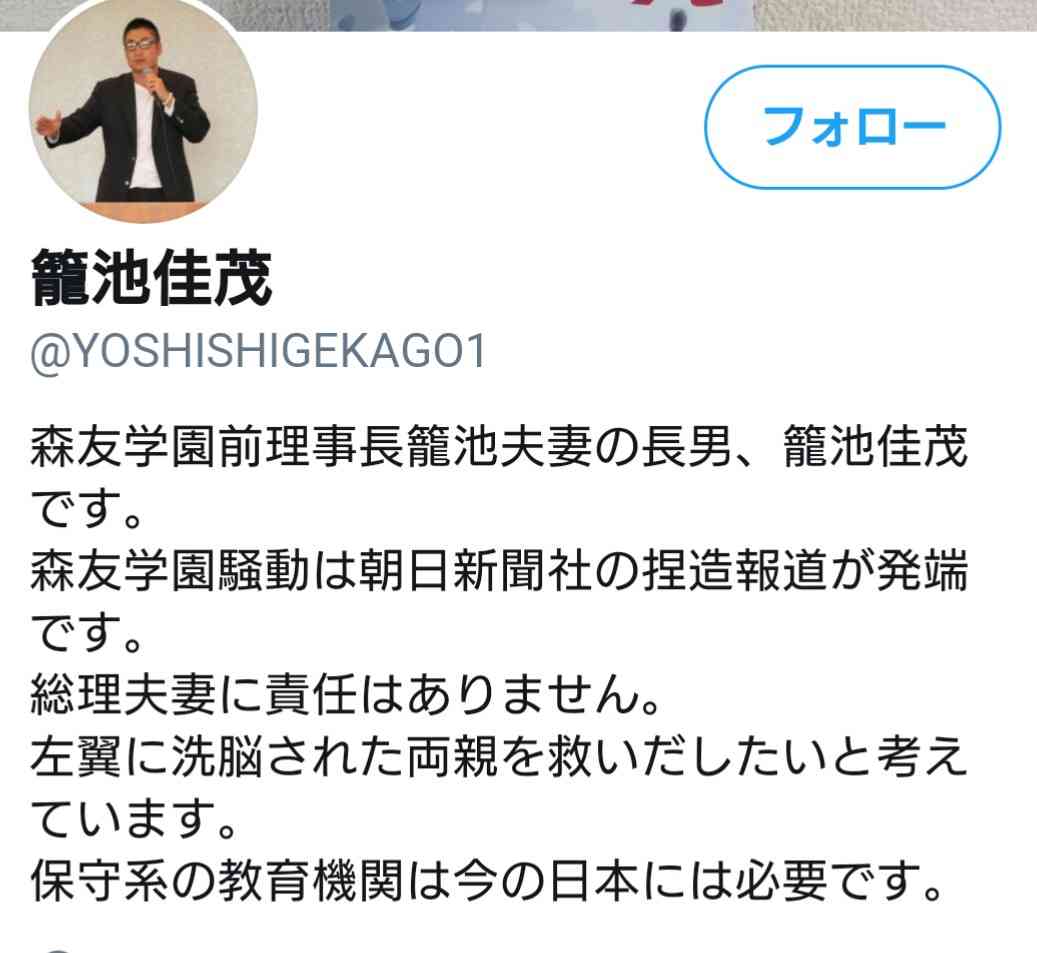Click the bio line starting 森友学園騒動は
The image size is (1037, 953).
point(499,570)
